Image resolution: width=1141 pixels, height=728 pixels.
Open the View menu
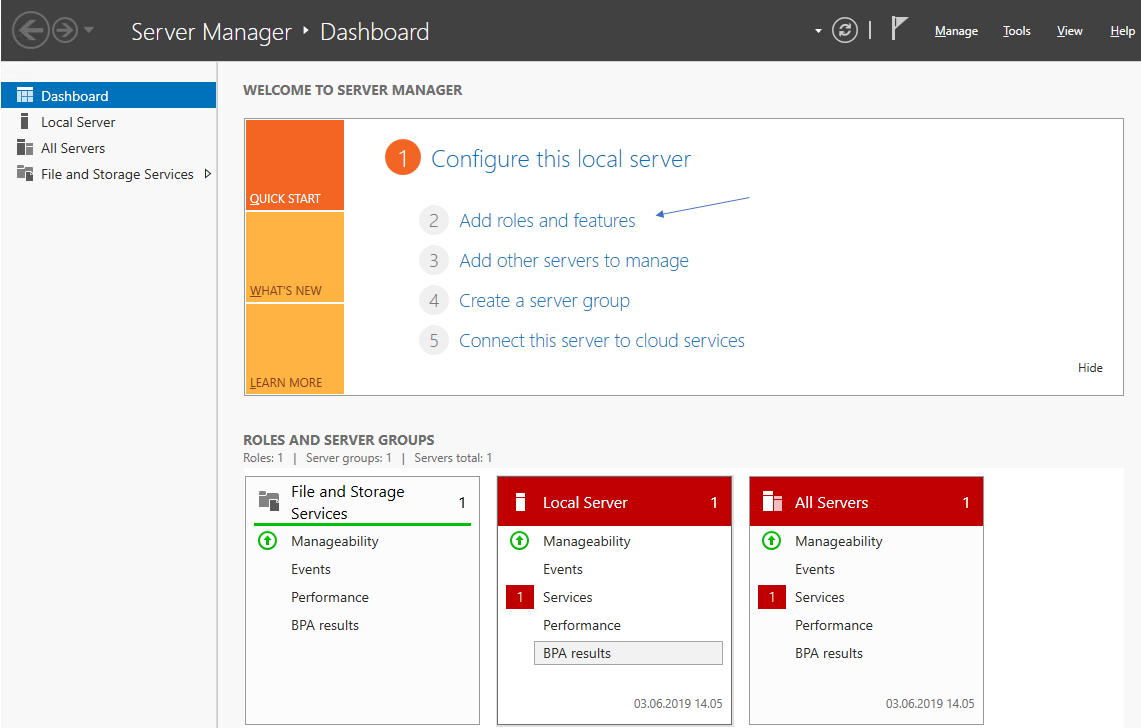point(1069,31)
